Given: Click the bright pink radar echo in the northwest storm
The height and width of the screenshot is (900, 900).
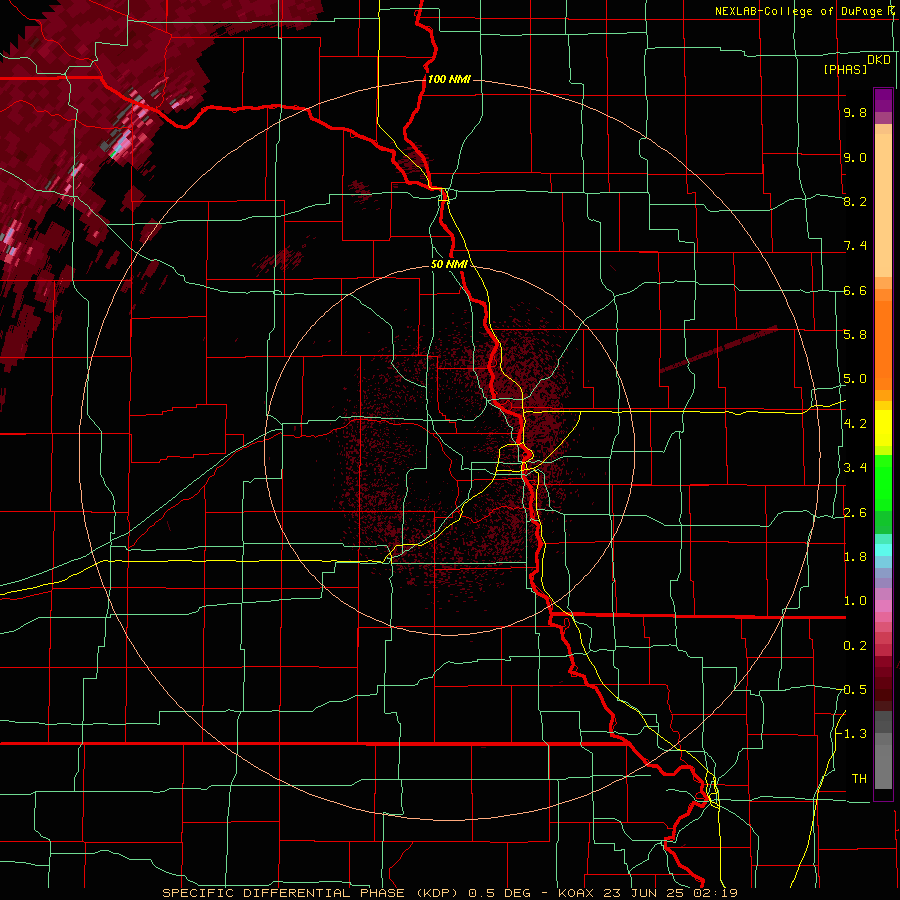Looking at the screenshot, I should (122, 142).
